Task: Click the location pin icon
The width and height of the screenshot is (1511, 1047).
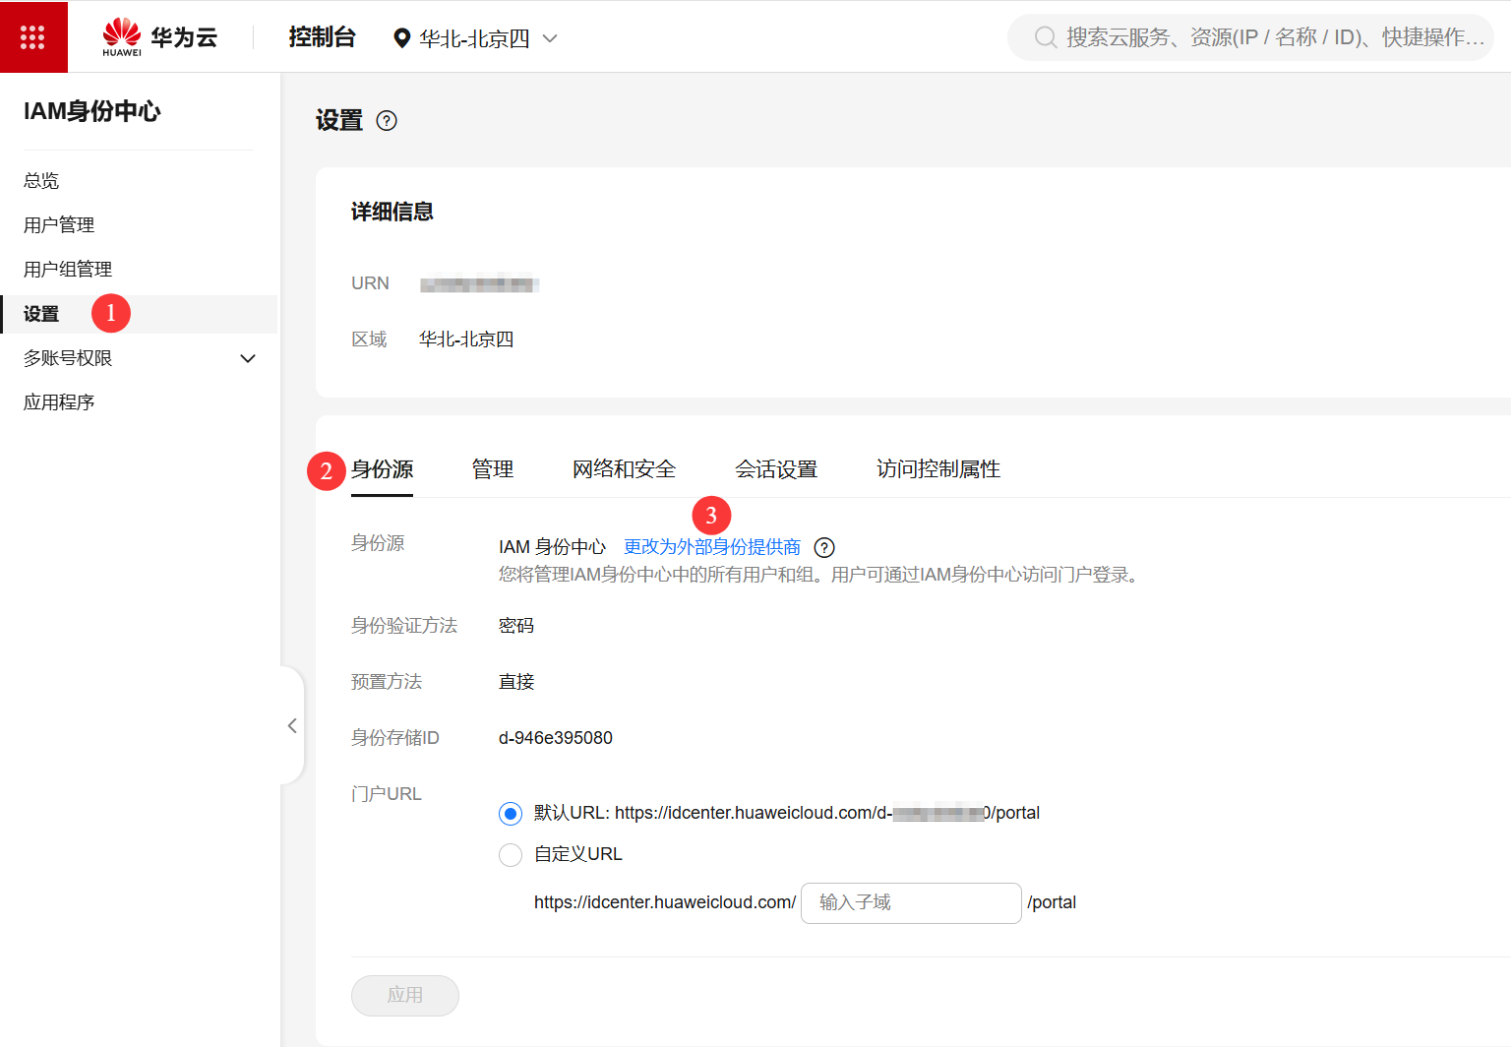Action: click(401, 38)
